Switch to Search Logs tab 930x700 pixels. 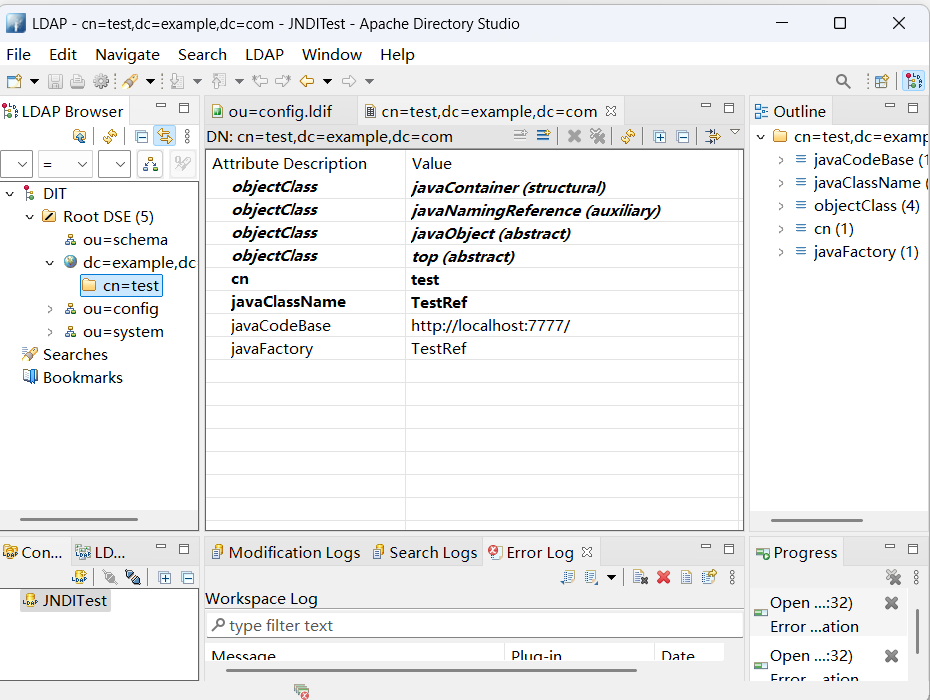point(425,552)
